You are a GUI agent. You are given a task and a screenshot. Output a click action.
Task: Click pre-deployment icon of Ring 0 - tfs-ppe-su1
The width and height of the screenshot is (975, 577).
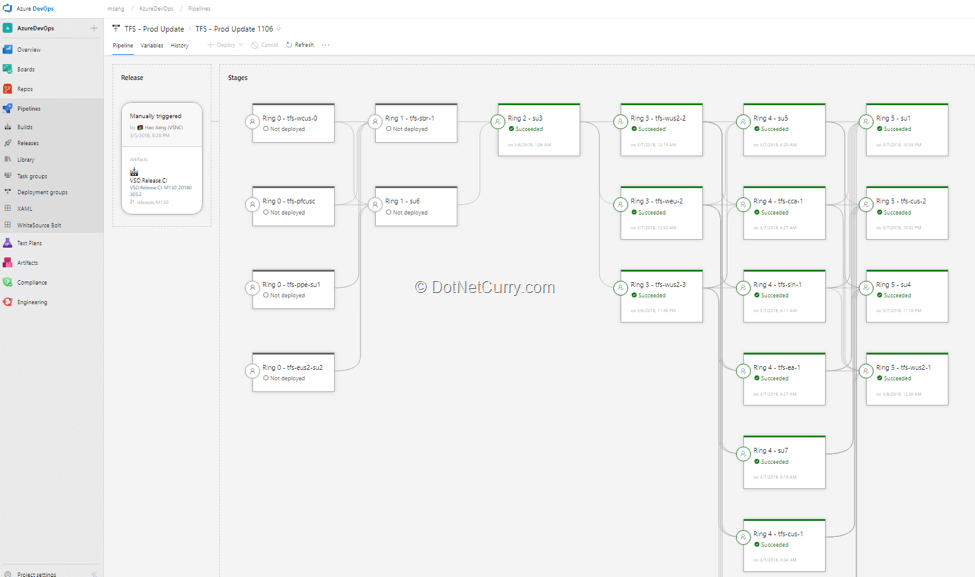coord(252,288)
